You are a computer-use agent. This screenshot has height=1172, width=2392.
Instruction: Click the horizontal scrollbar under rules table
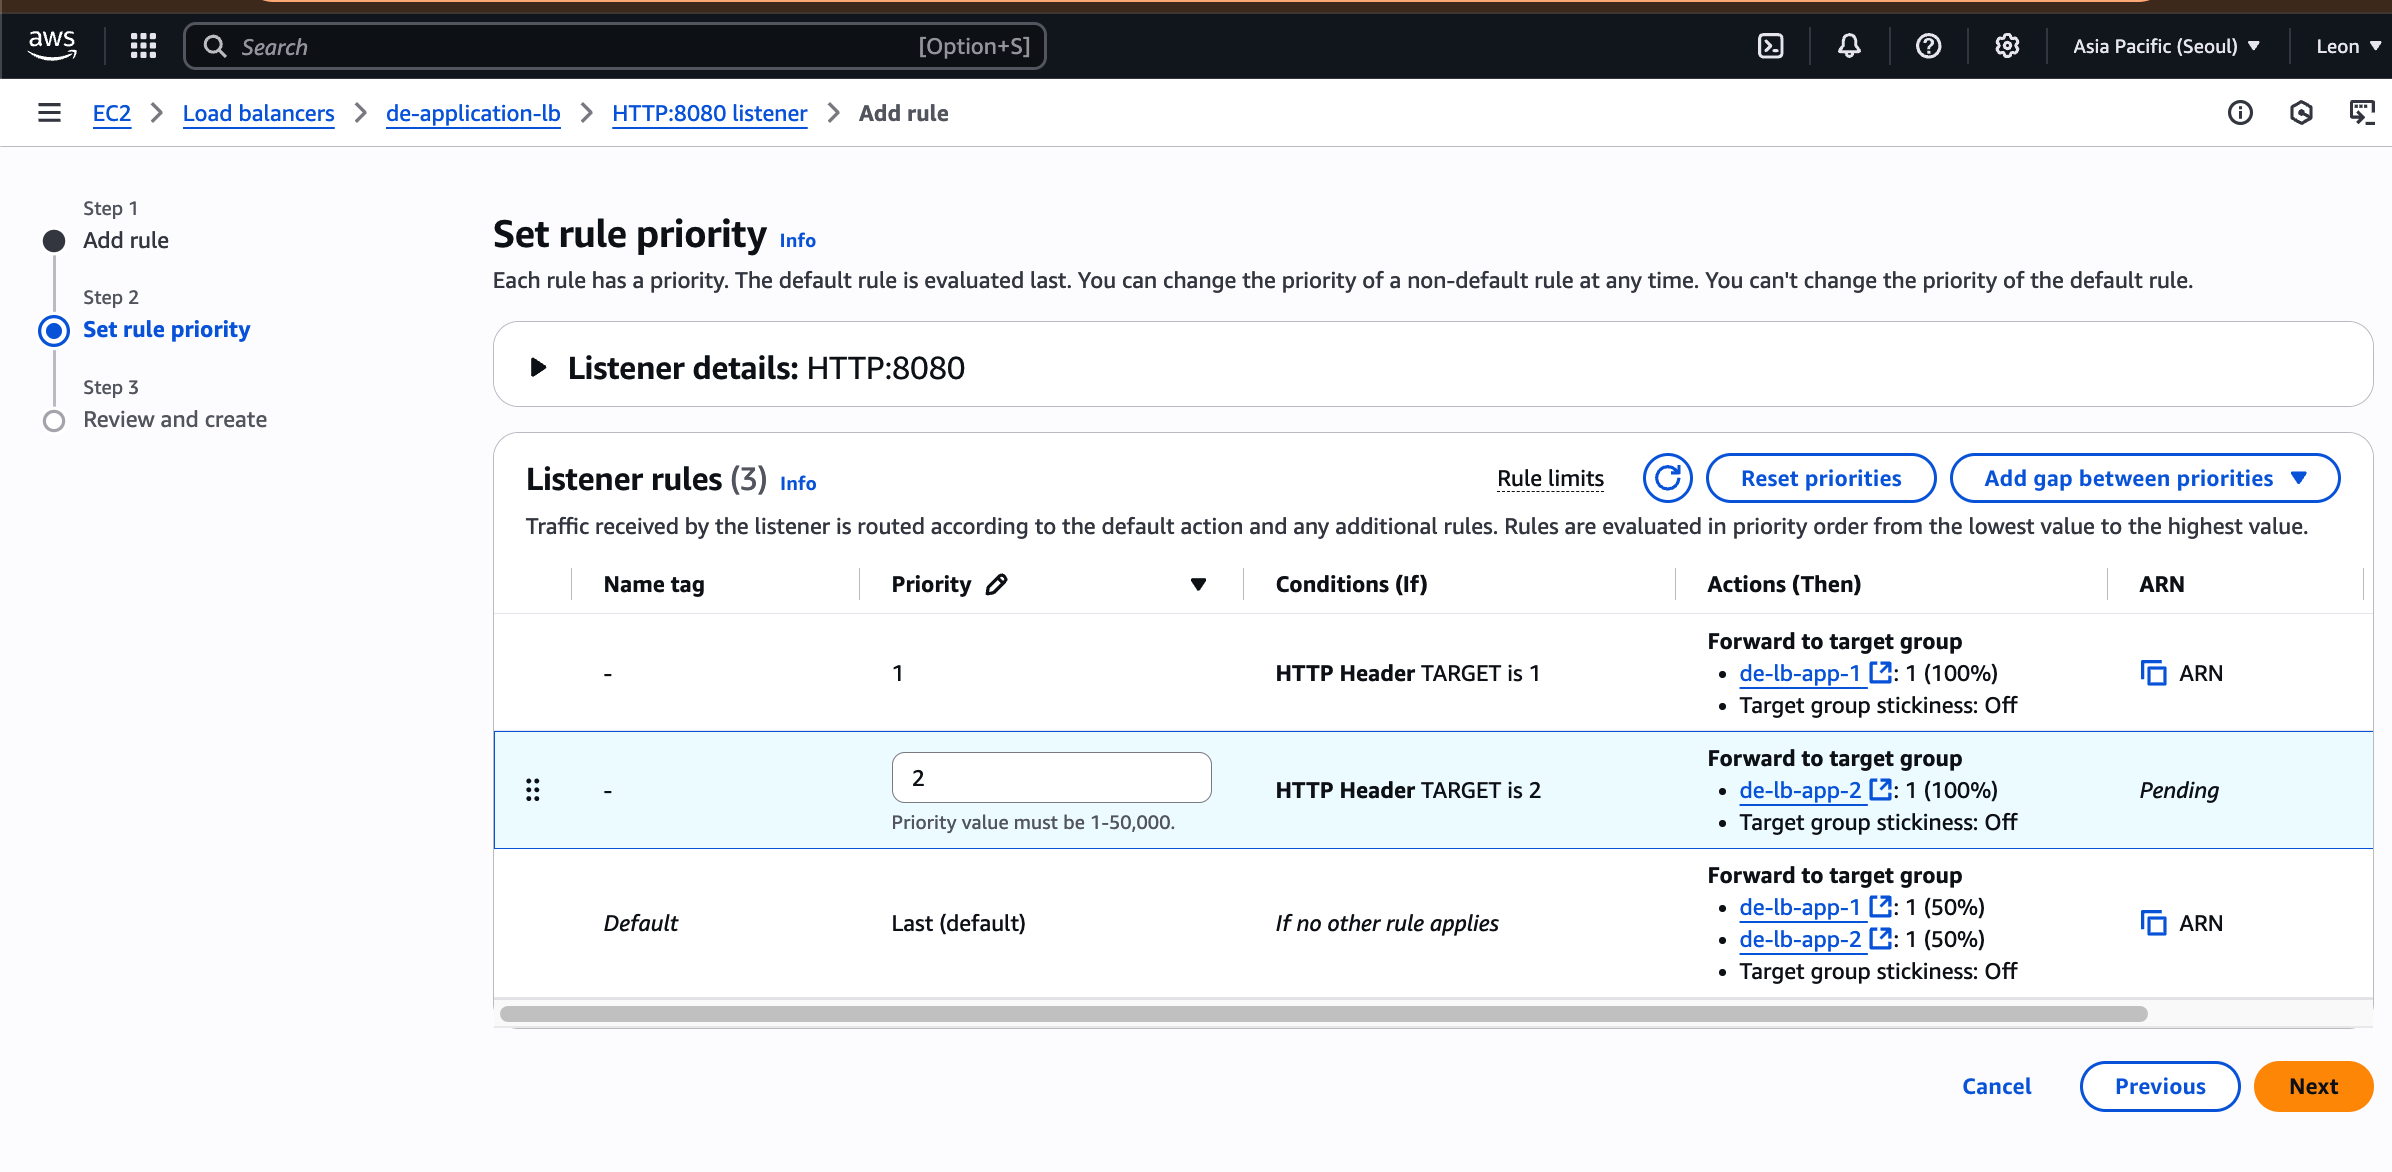[x=1322, y=1014]
